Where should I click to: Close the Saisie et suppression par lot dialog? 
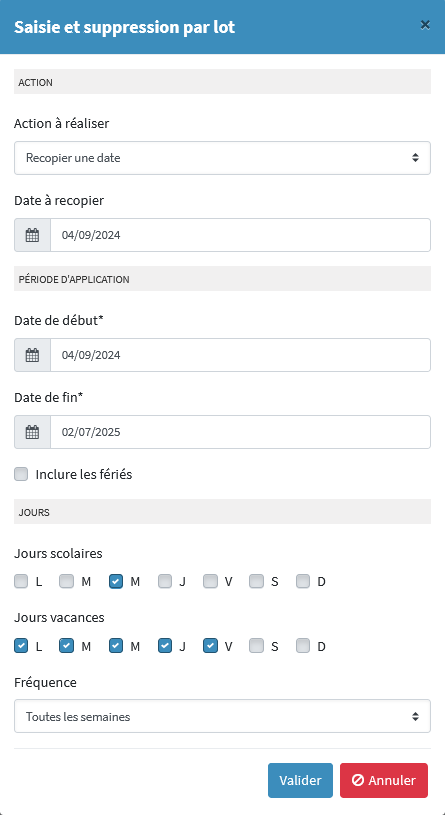coord(425,24)
